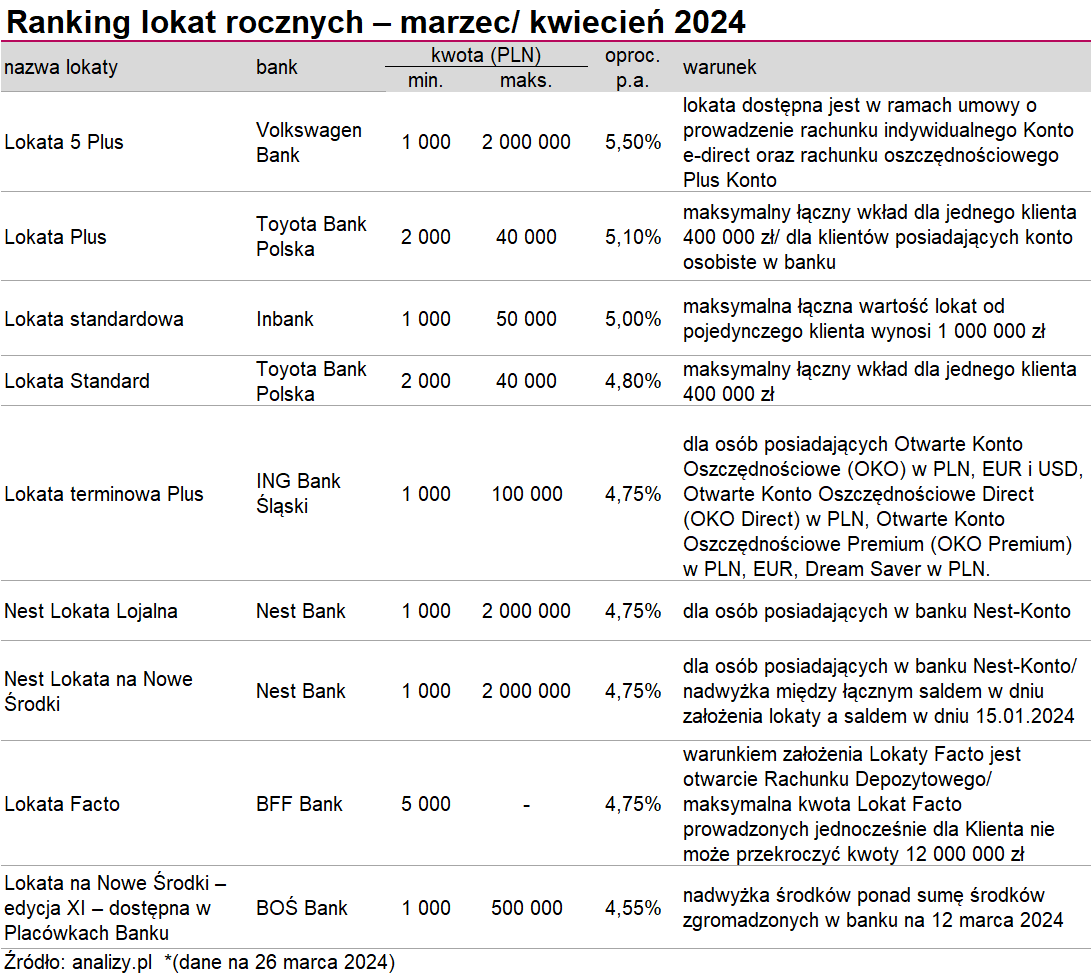1091x974 pixels.
Task: Click the 4,55% interest rate
Action: pos(632,908)
